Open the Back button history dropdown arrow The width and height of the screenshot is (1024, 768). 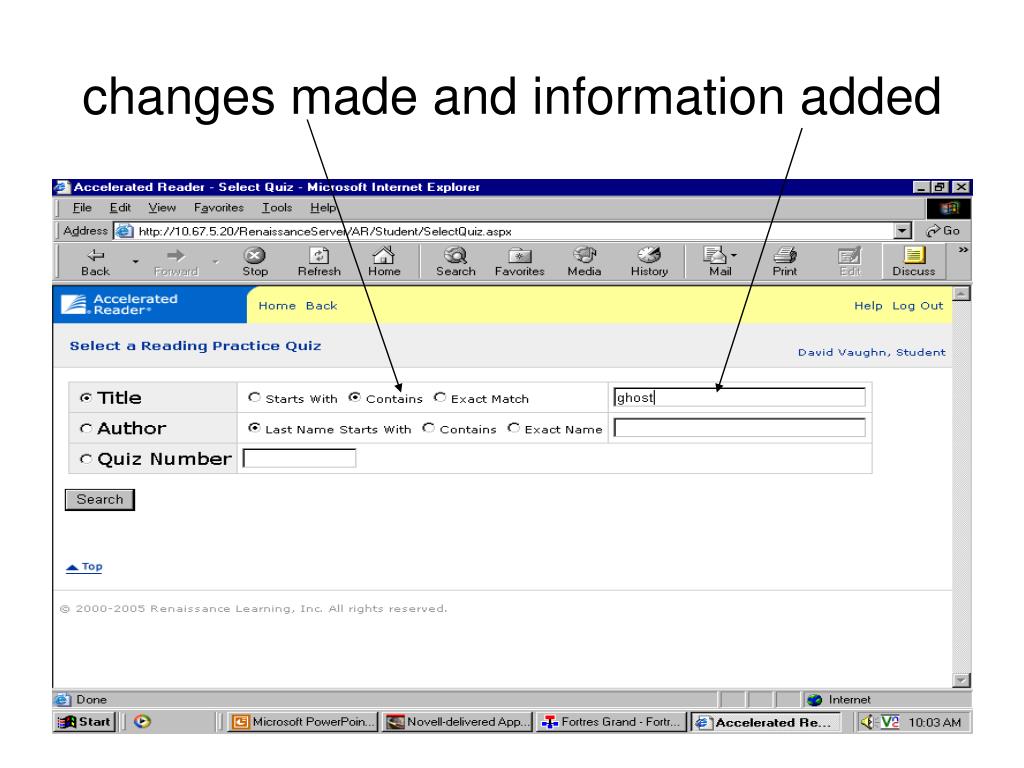(136, 261)
